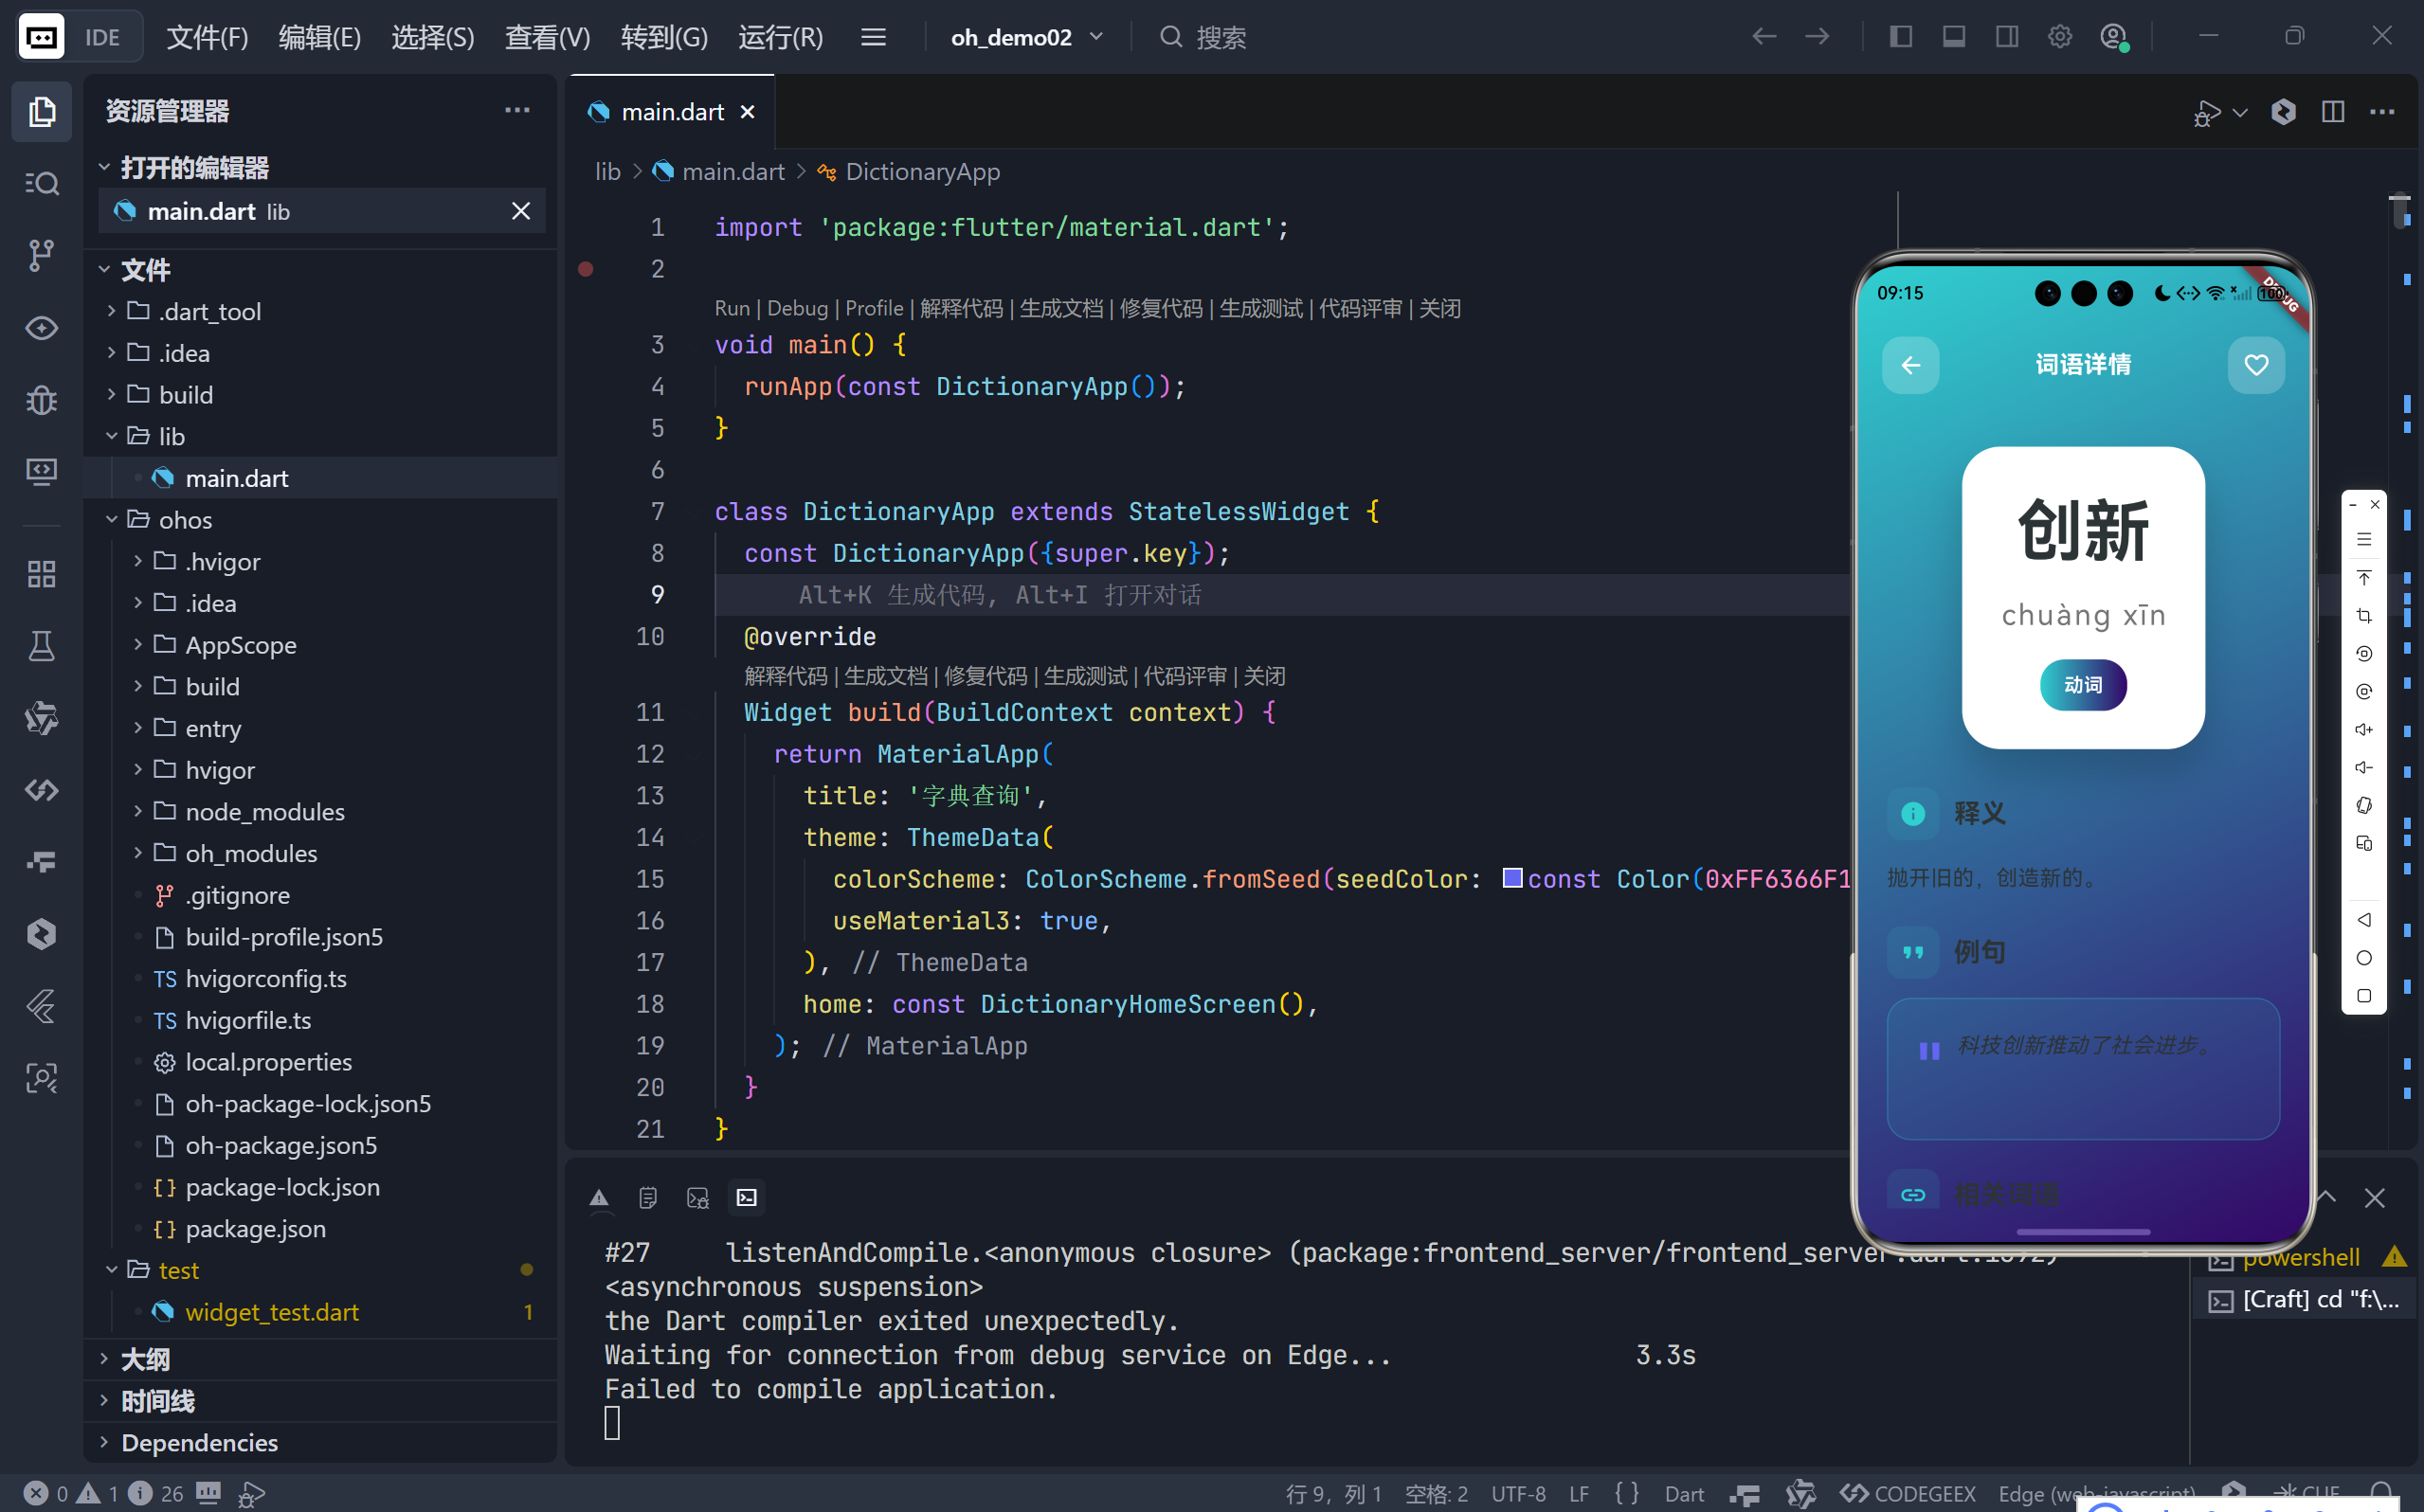
Task: Select the main.dart editor tab
Action: 672,112
